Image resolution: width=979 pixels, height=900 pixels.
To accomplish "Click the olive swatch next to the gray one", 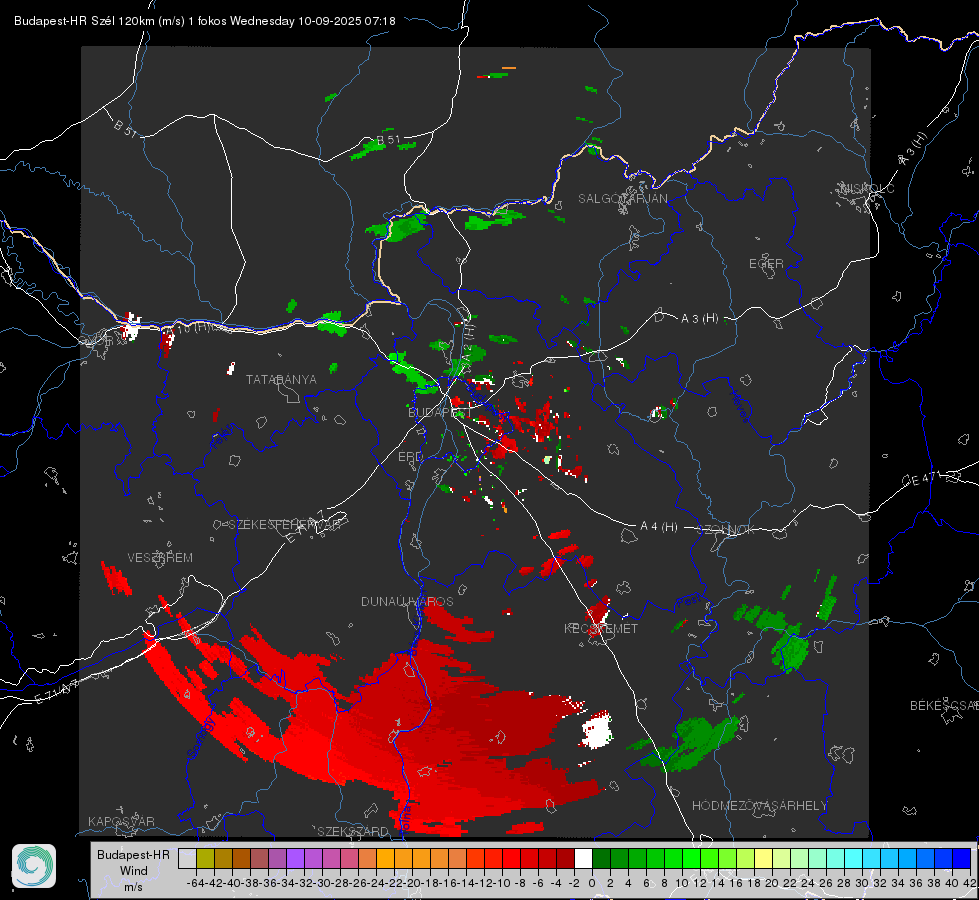I will (205, 858).
